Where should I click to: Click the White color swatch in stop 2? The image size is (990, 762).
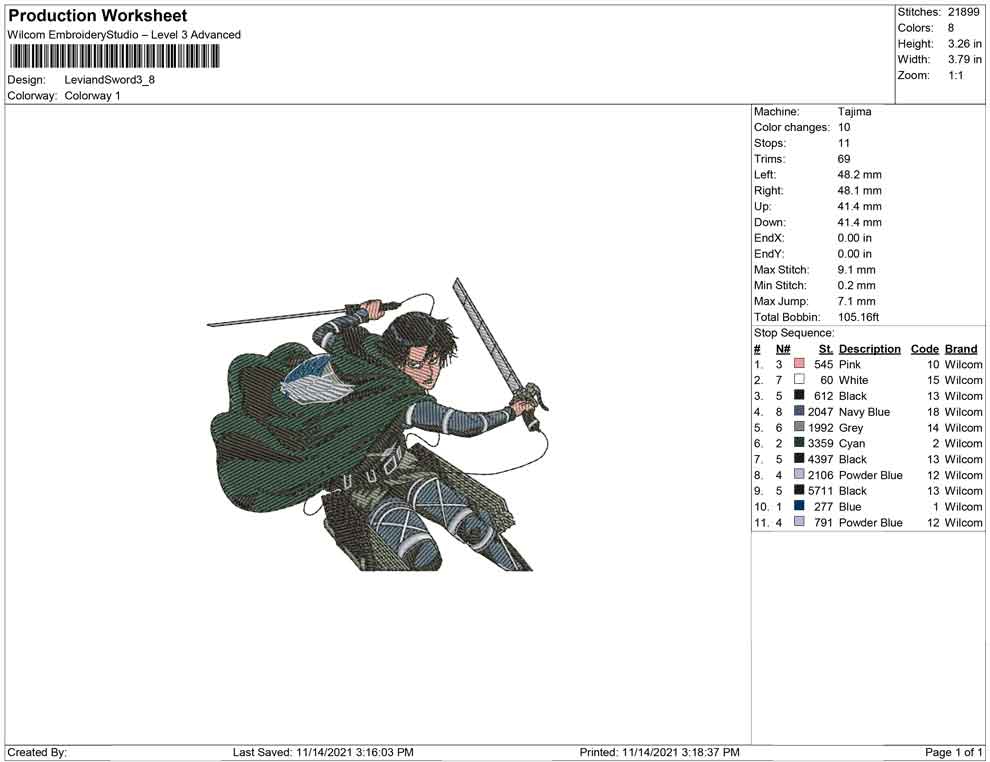[799, 379]
